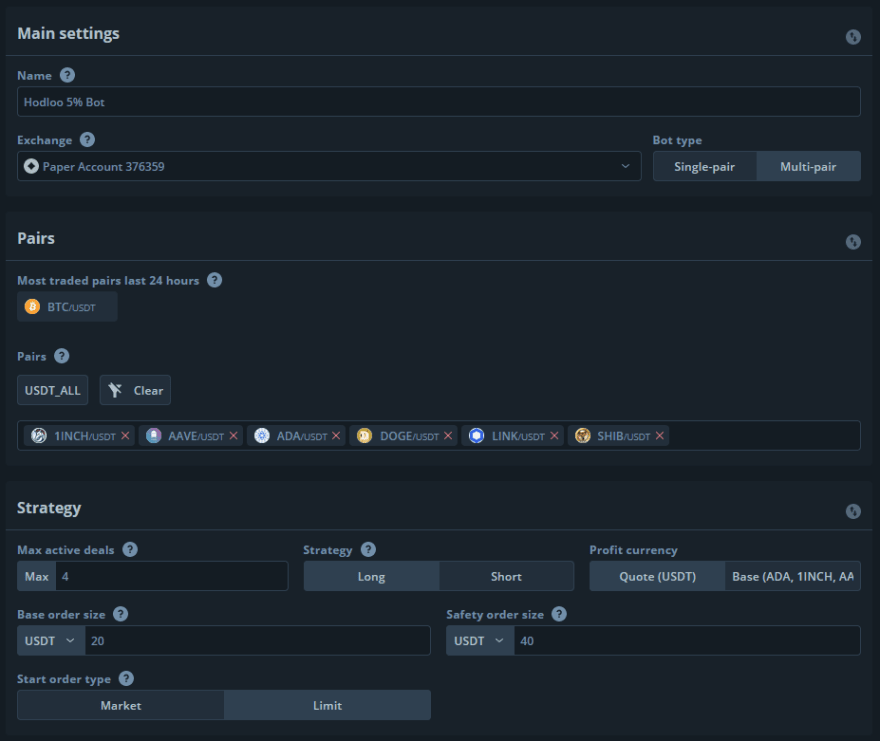
Task: Click the DOGE coin icon
Action: (364, 436)
